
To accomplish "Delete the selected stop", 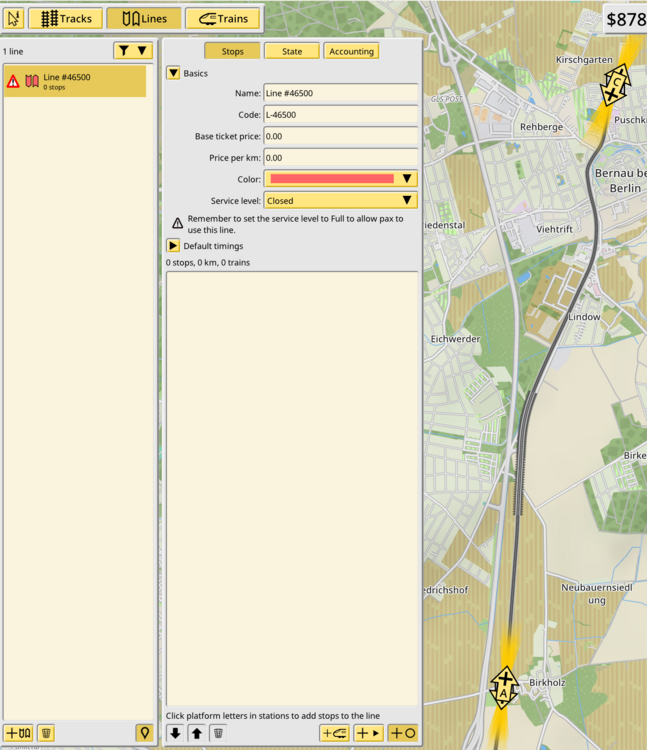I will pyautogui.click(x=218, y=733).
